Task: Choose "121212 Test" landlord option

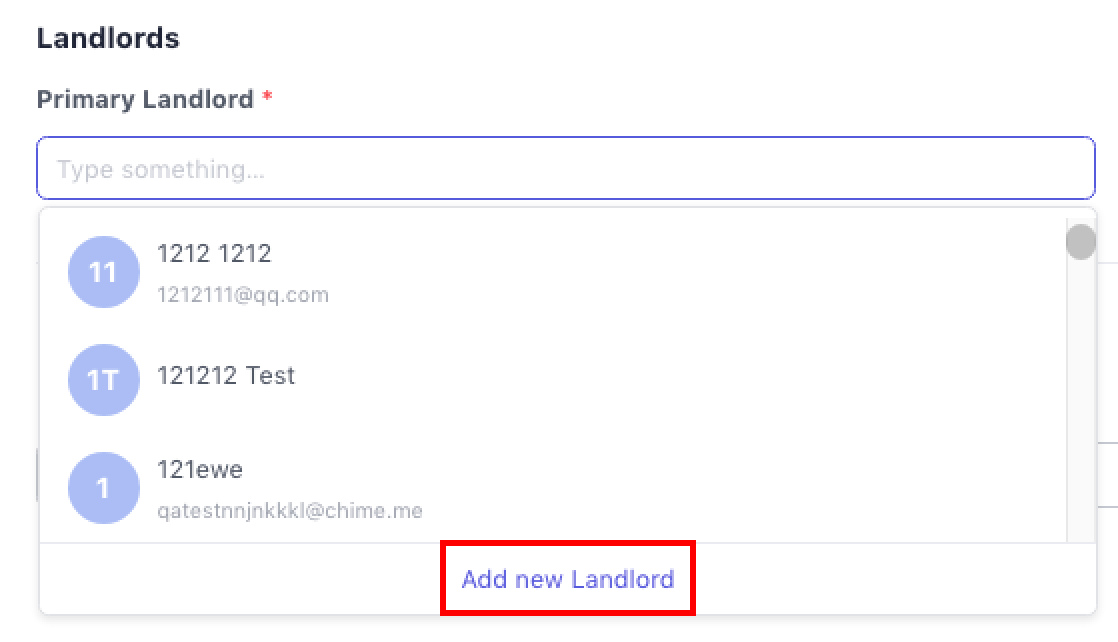Action: click(x=226, y=376)
